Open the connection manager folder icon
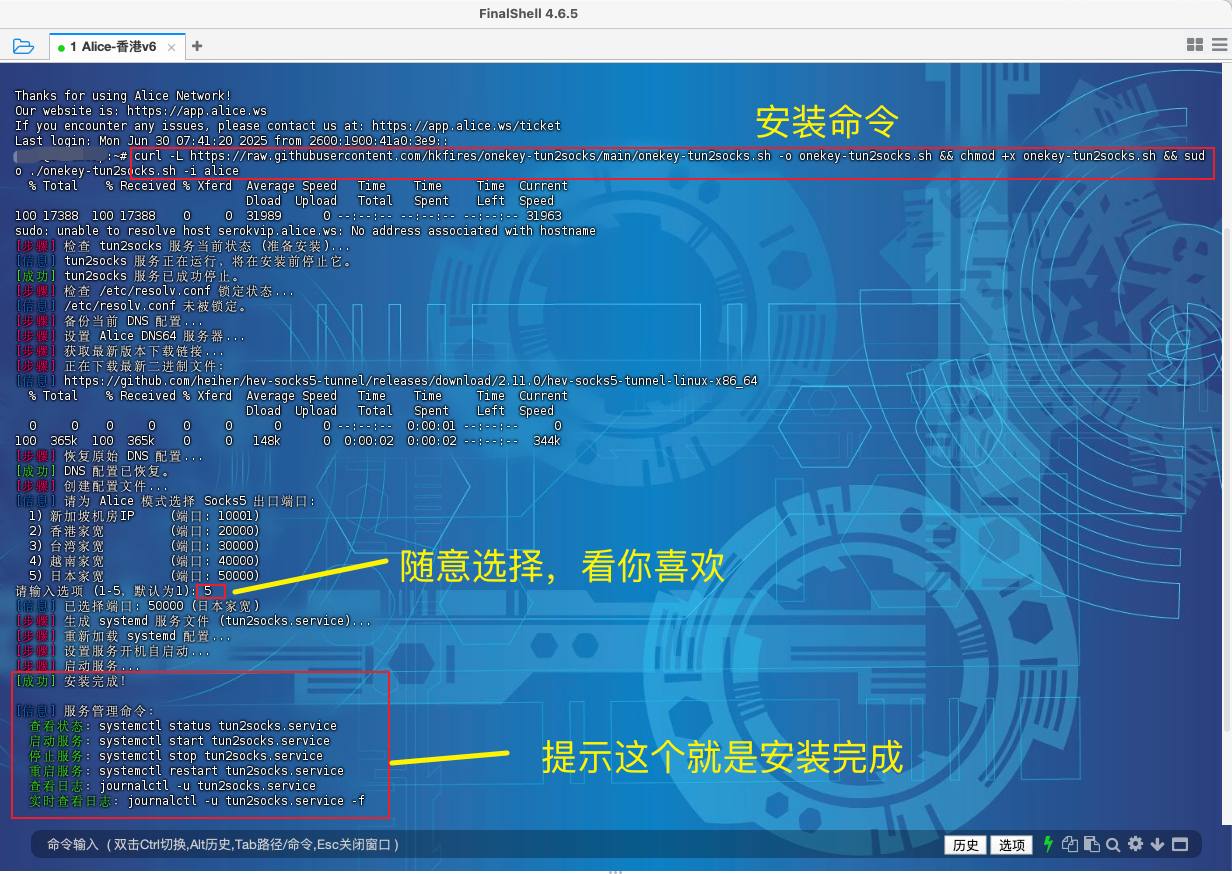The image size is (1232, 874). (23, 46)
